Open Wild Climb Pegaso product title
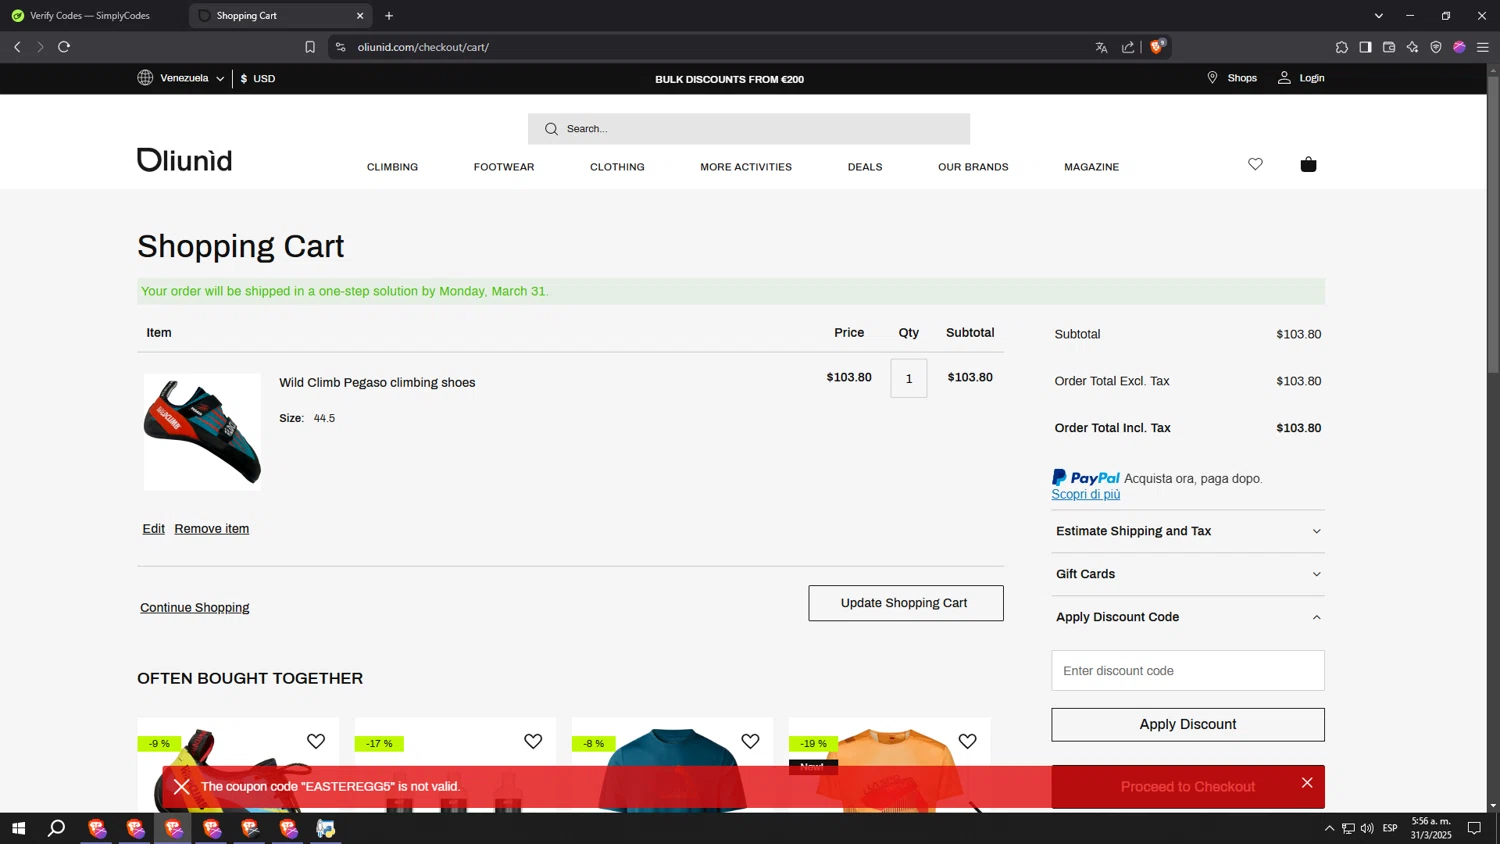Image resolution: width=1500 pixels, height=844 pixels. (377, 383)
